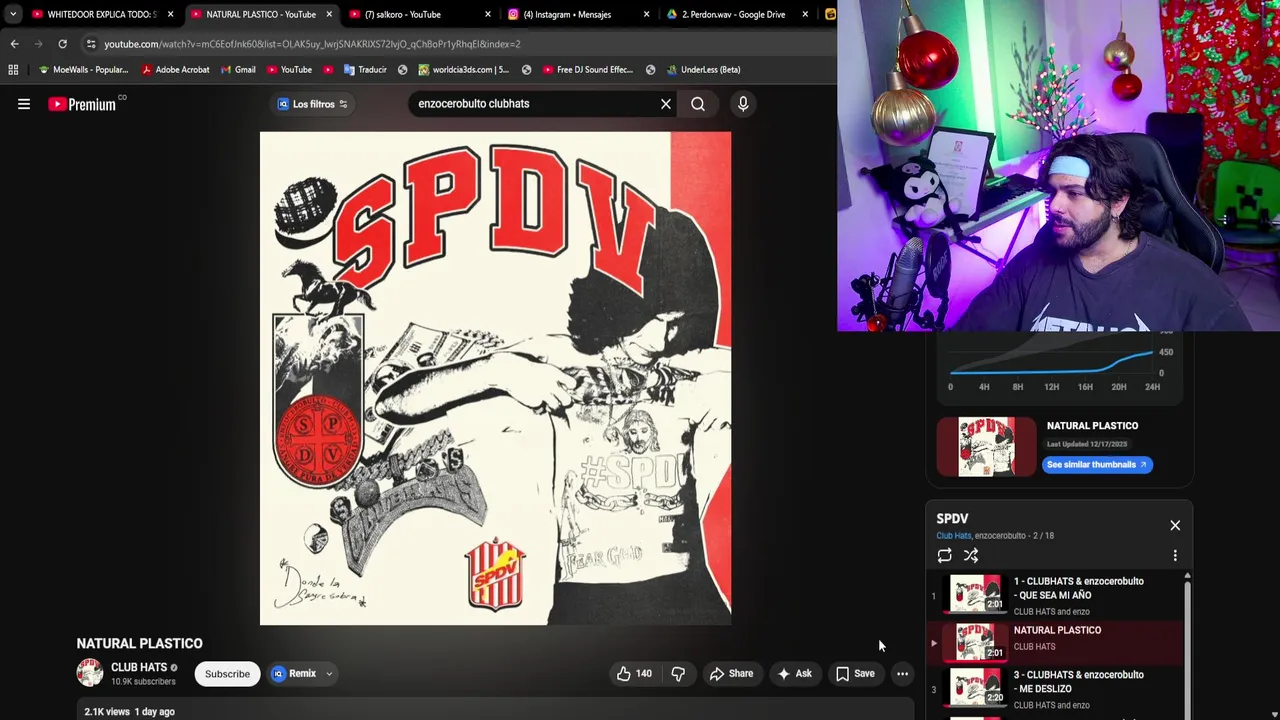1280x720 pixels.
Task: Go to YouTube Premium home logo
Action: click(82, 104)
